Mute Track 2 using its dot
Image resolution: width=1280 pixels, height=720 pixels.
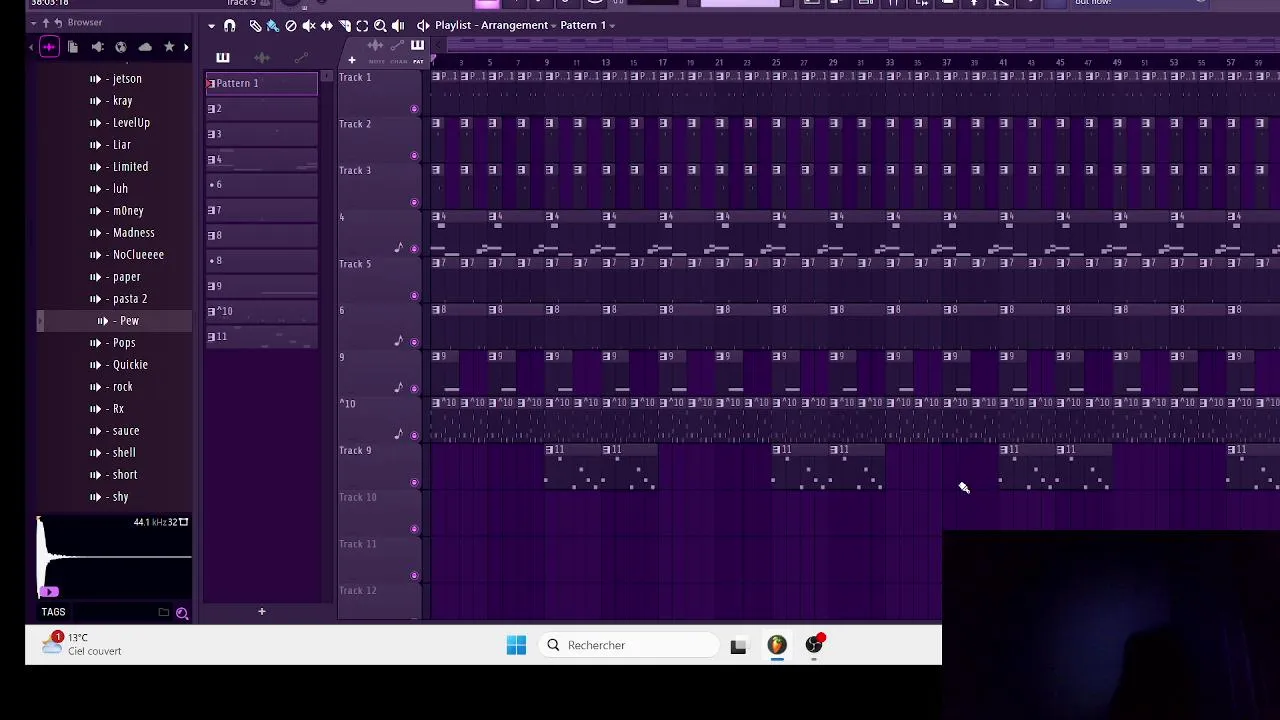(414, 156)
